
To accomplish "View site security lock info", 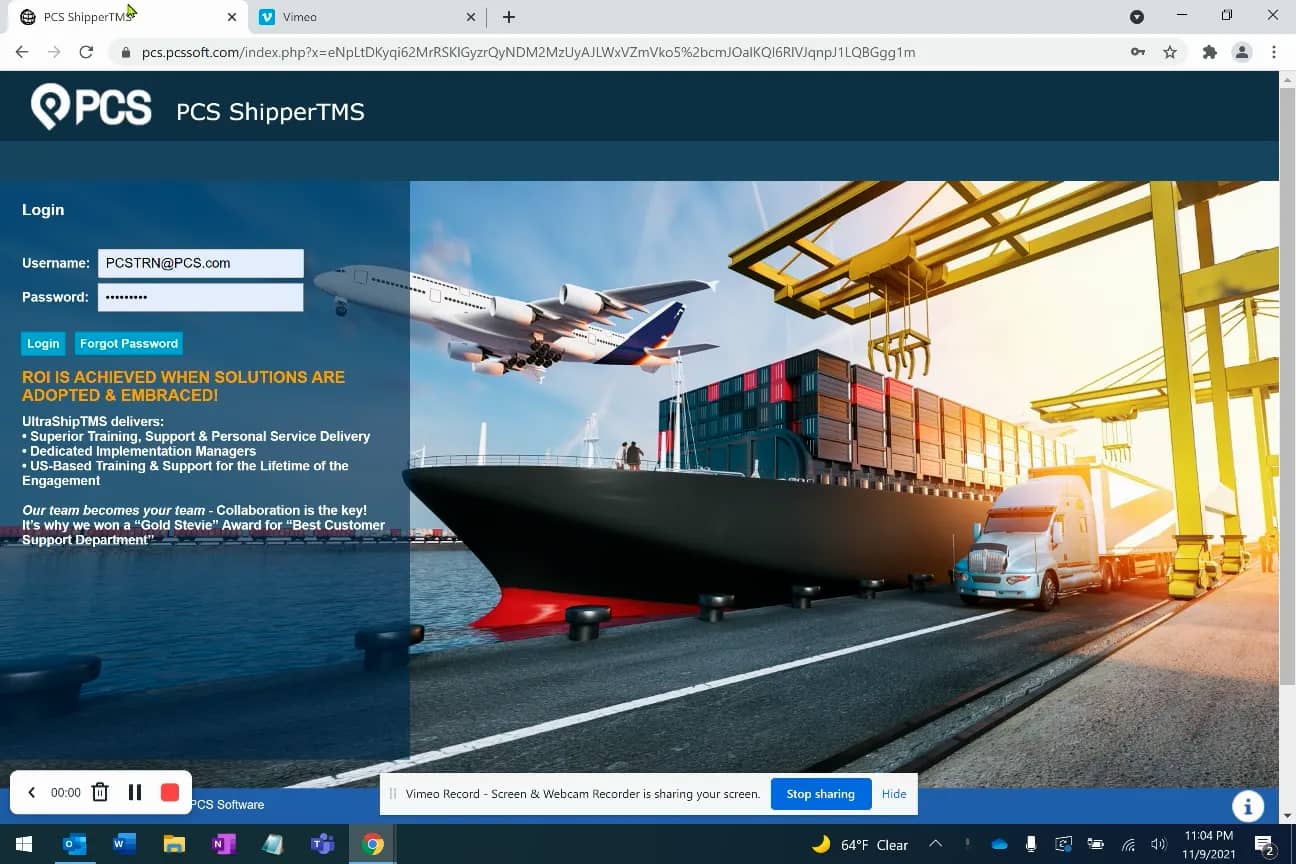I will pos(126,52).
